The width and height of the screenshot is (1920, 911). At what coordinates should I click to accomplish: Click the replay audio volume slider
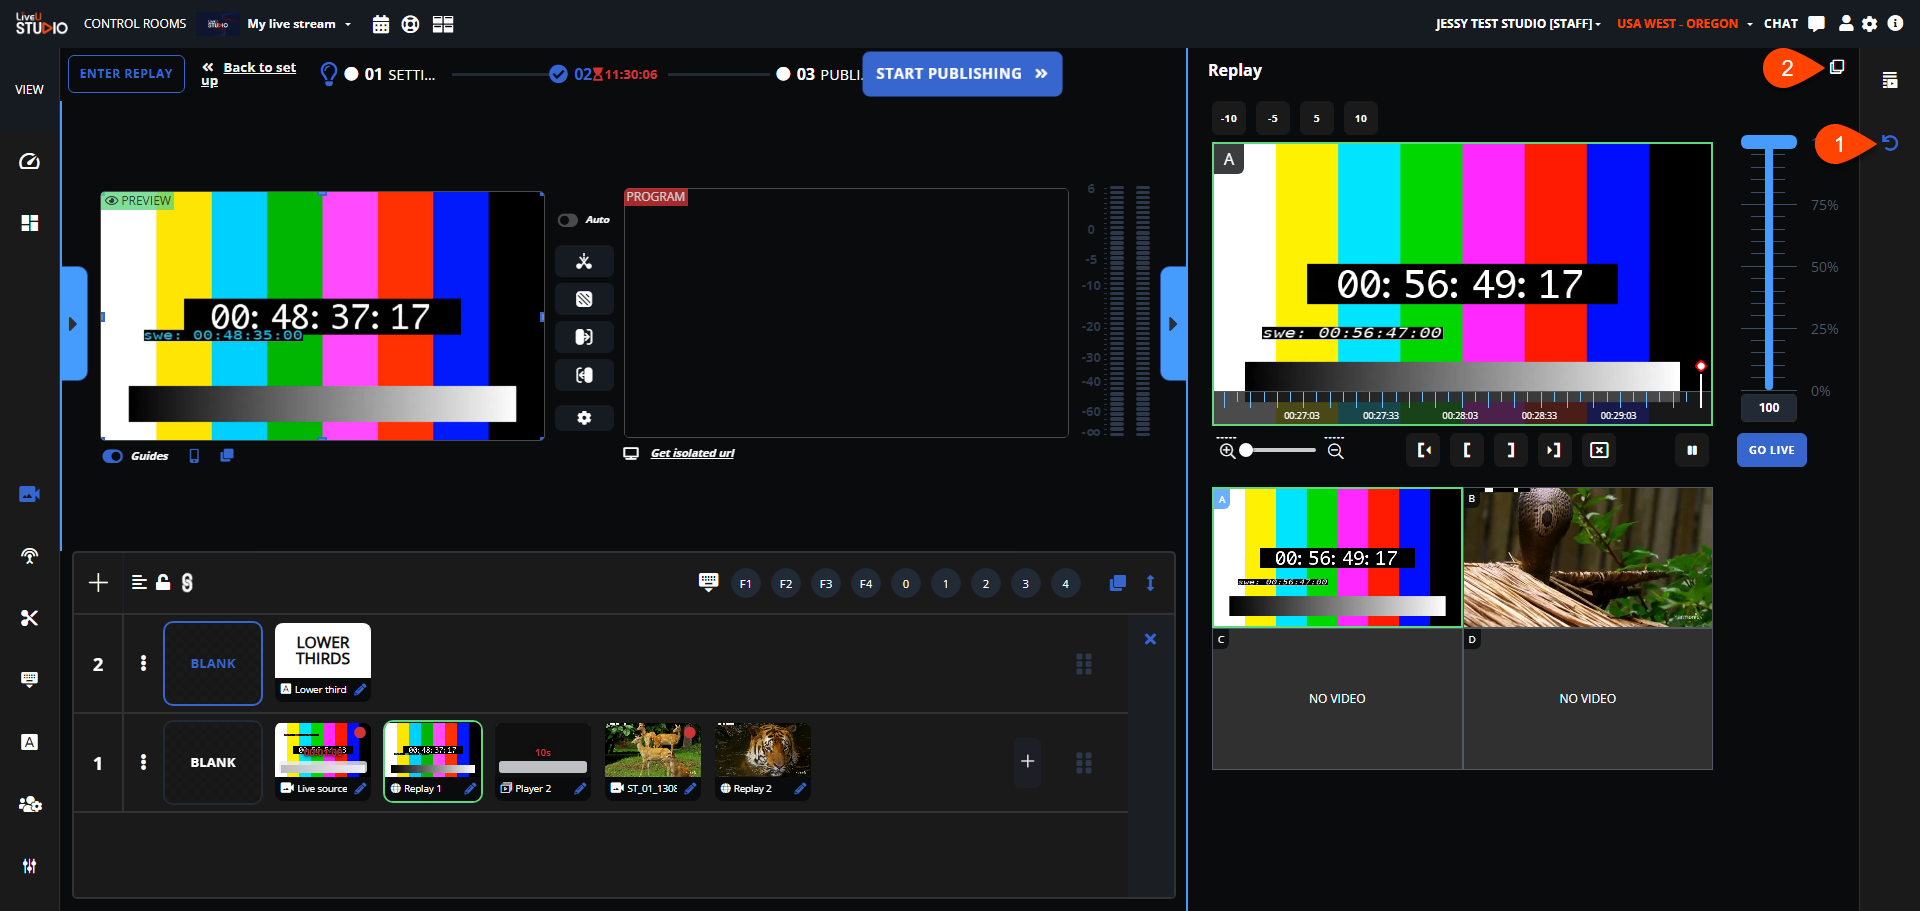pos(1768,265)
